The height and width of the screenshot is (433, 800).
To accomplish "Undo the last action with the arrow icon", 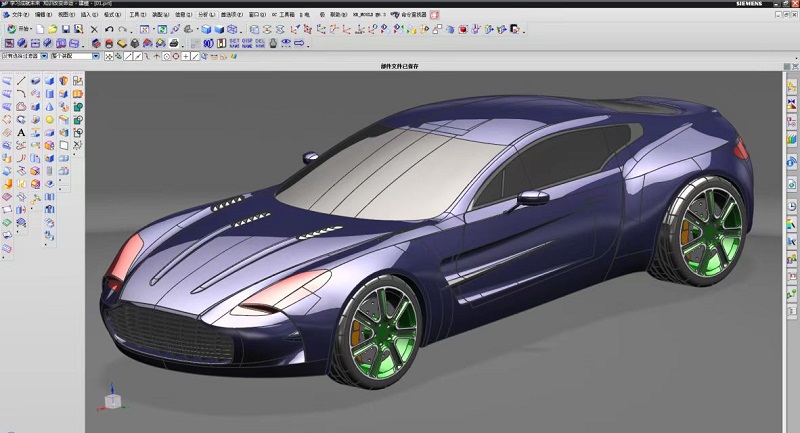I will click(109, 30).
